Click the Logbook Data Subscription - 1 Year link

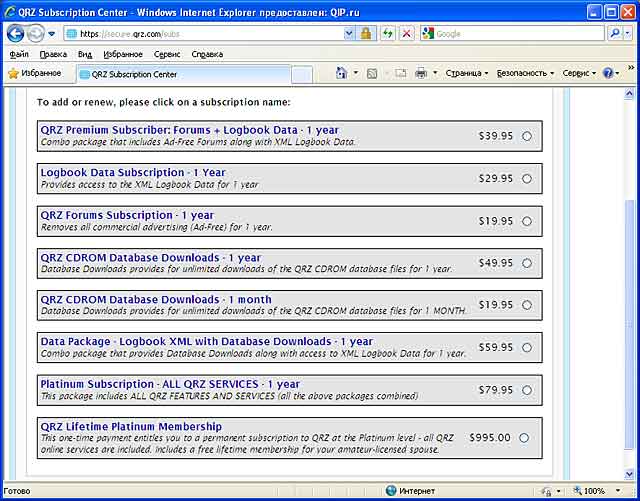133,172
